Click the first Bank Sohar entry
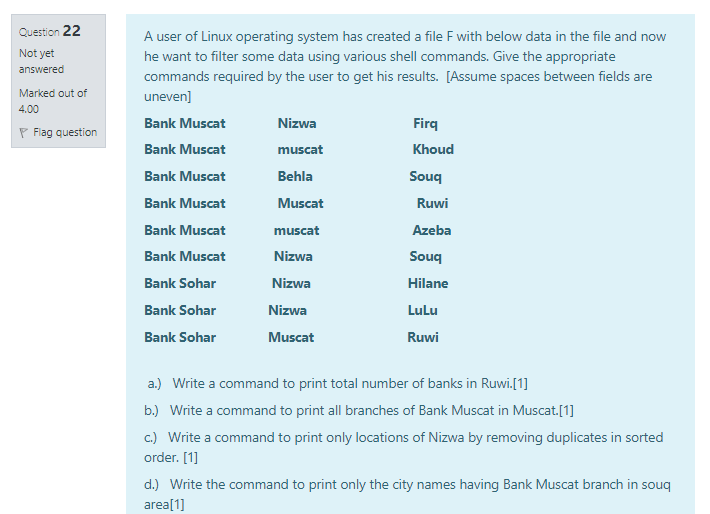The width and height of the screenshot is (710, 514). pyautogui.click(x=180, y=283)
